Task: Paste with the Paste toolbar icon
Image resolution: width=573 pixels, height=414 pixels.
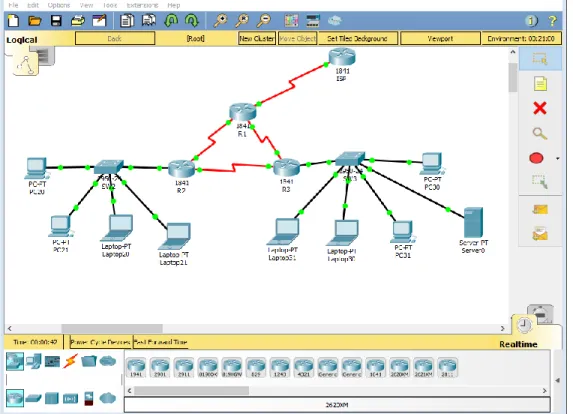Action: (149, 20)
